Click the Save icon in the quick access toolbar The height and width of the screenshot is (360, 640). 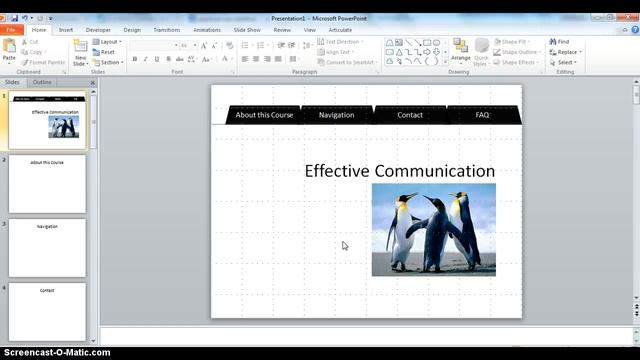(14, 18)
